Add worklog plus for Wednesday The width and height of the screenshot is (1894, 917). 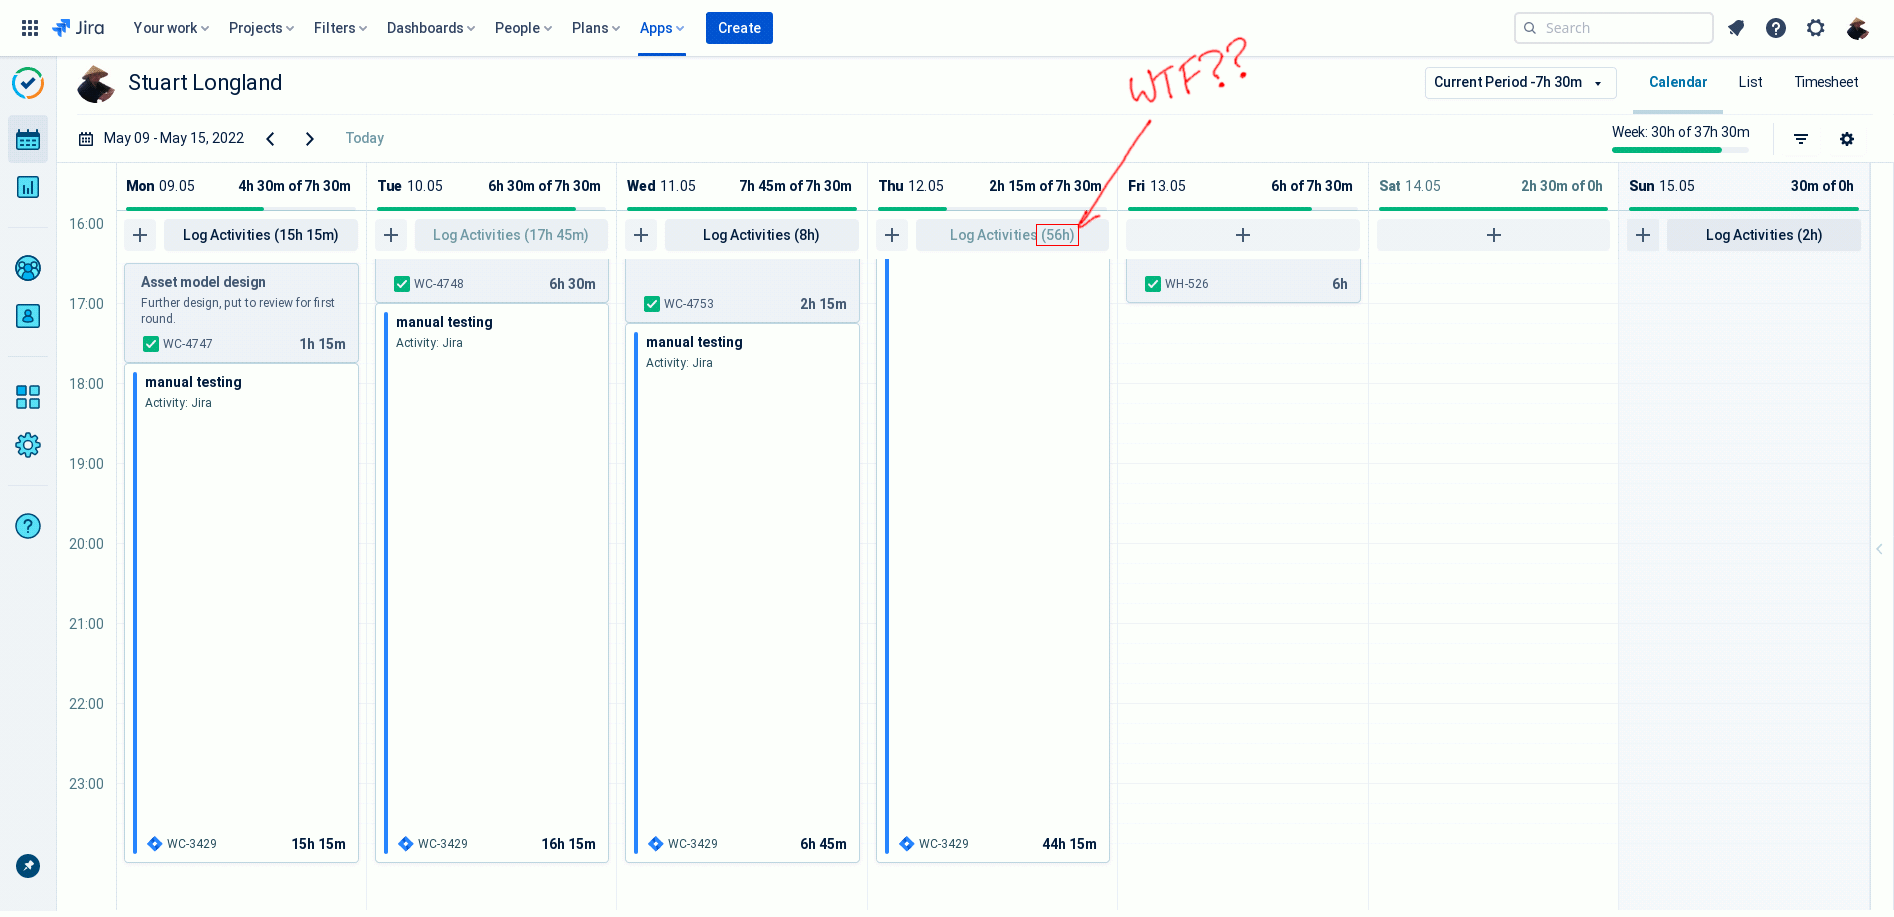pos(641,235)
